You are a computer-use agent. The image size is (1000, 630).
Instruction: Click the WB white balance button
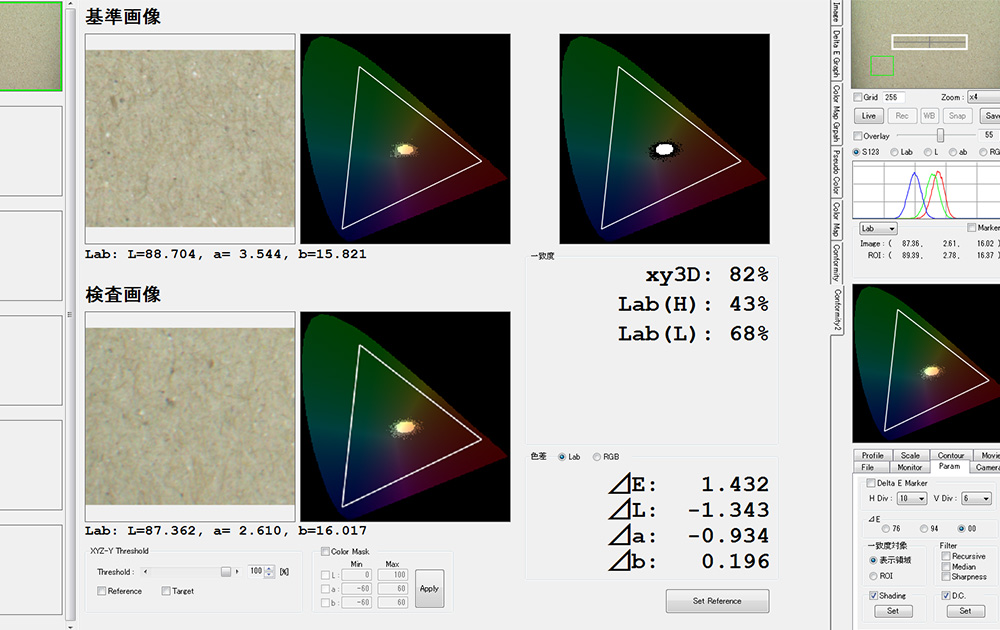click(x=929, y=116)
